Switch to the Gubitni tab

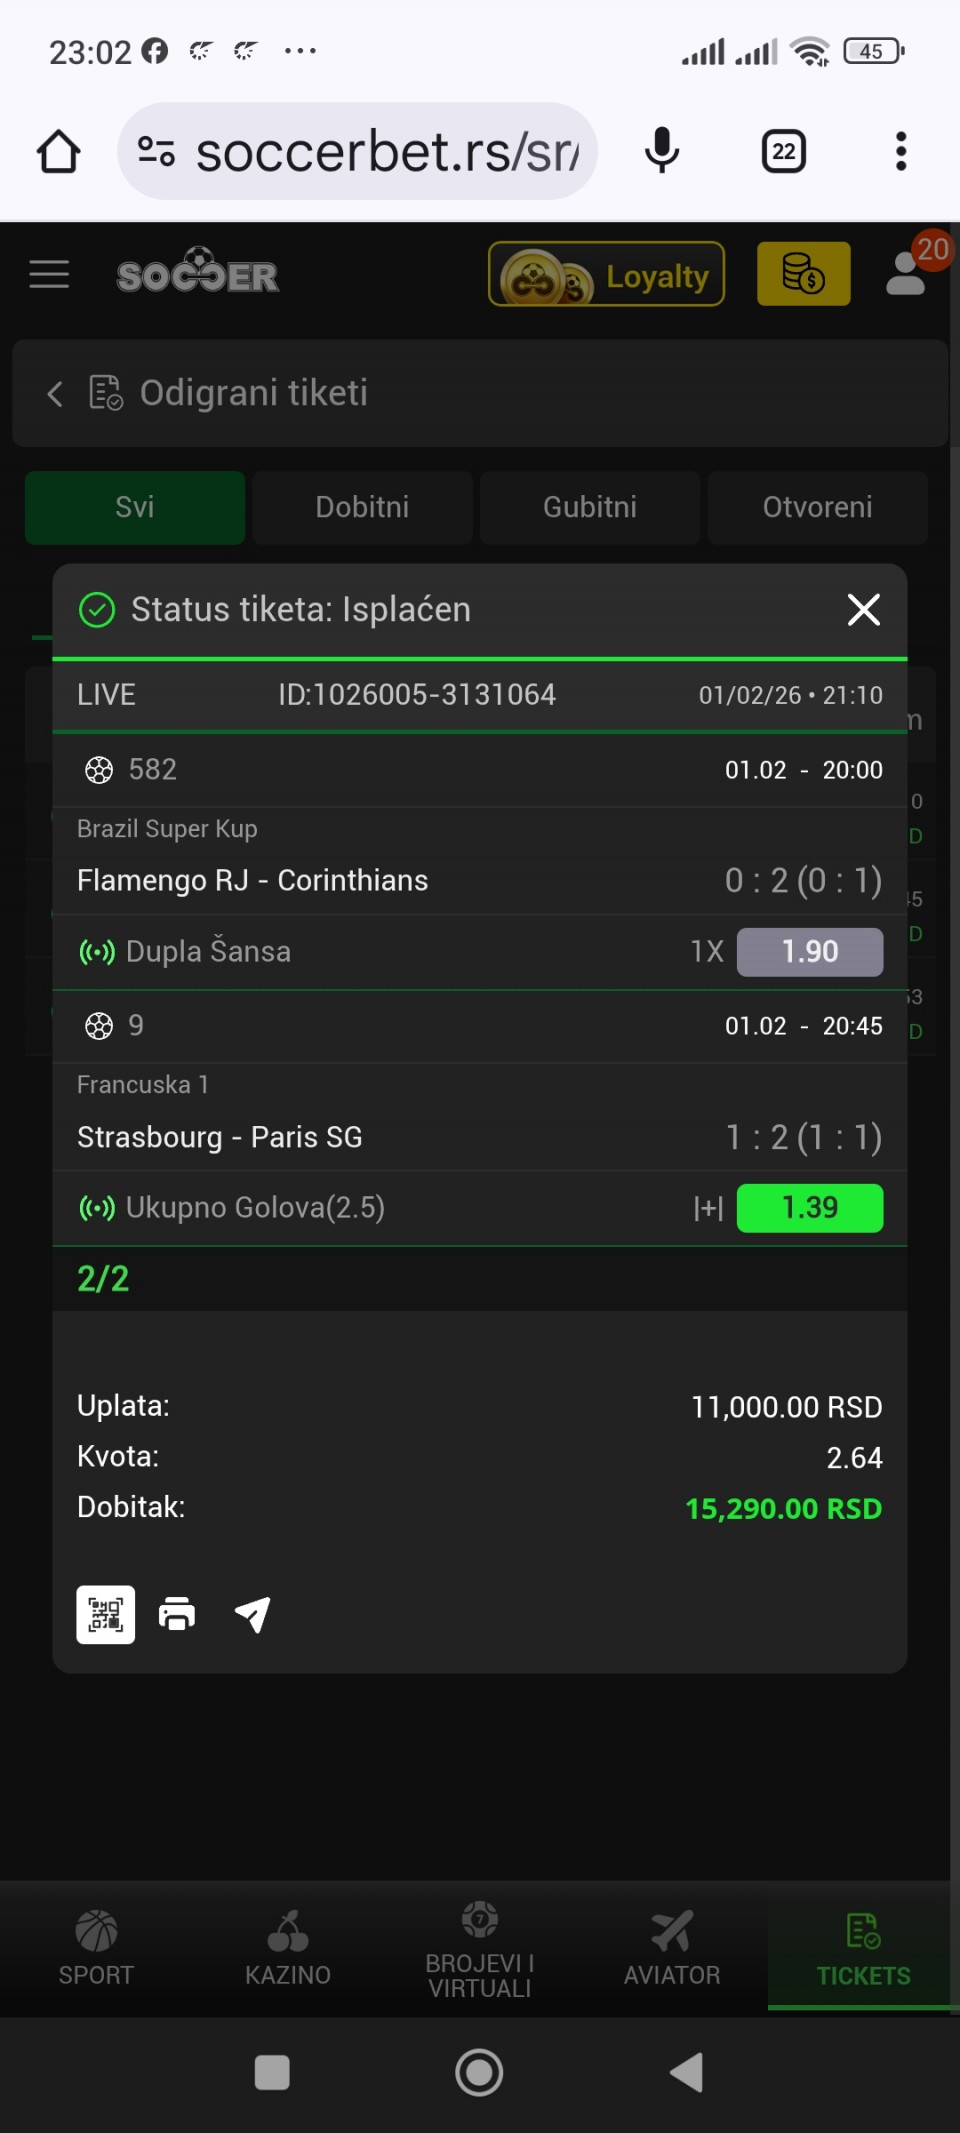point(590,507)
